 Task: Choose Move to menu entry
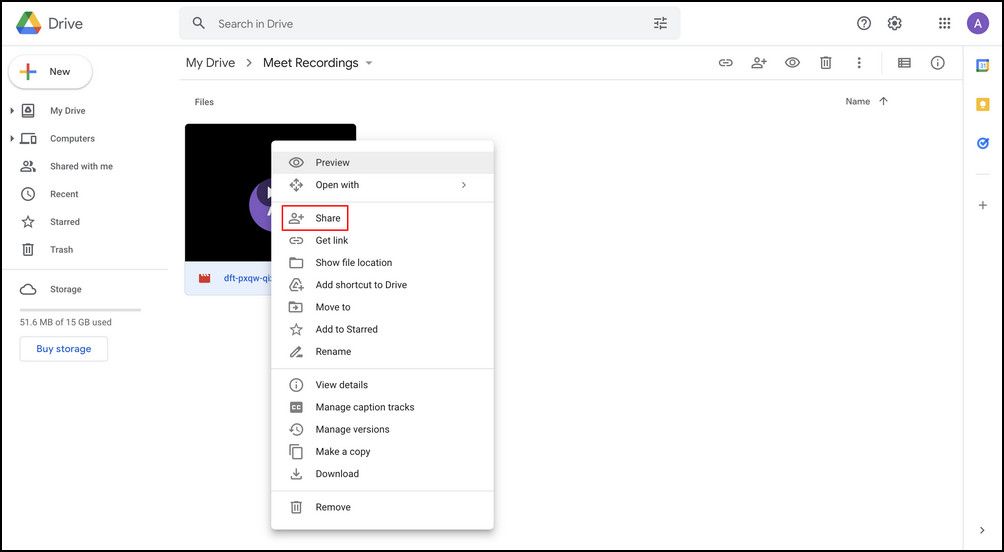[x=382, y=307]
